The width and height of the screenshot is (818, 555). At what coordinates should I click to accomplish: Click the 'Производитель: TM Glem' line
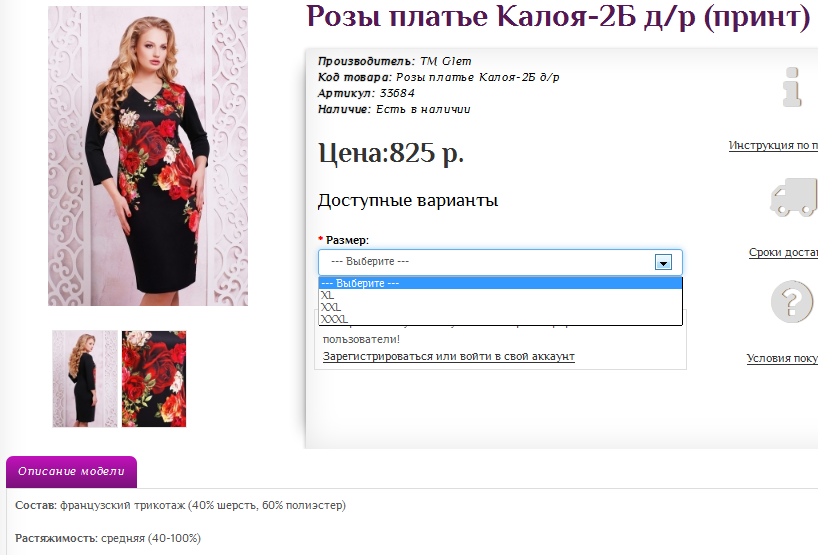pos(394,62)
